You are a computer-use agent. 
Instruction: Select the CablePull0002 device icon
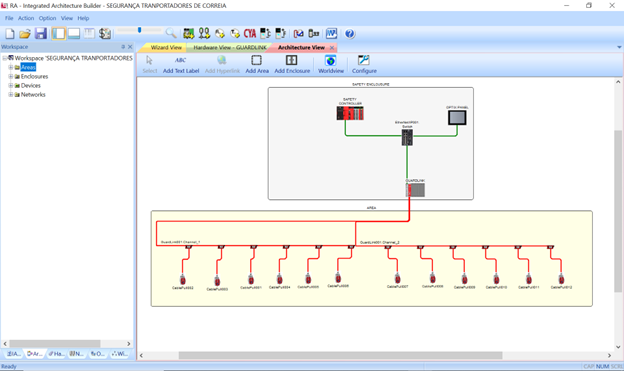click(183, 279)
